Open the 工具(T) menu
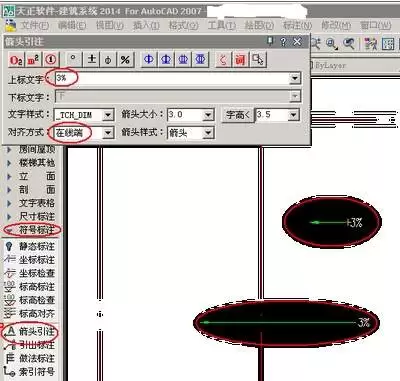The height and width of the screenshot is (381, 400). pos(222,25)
